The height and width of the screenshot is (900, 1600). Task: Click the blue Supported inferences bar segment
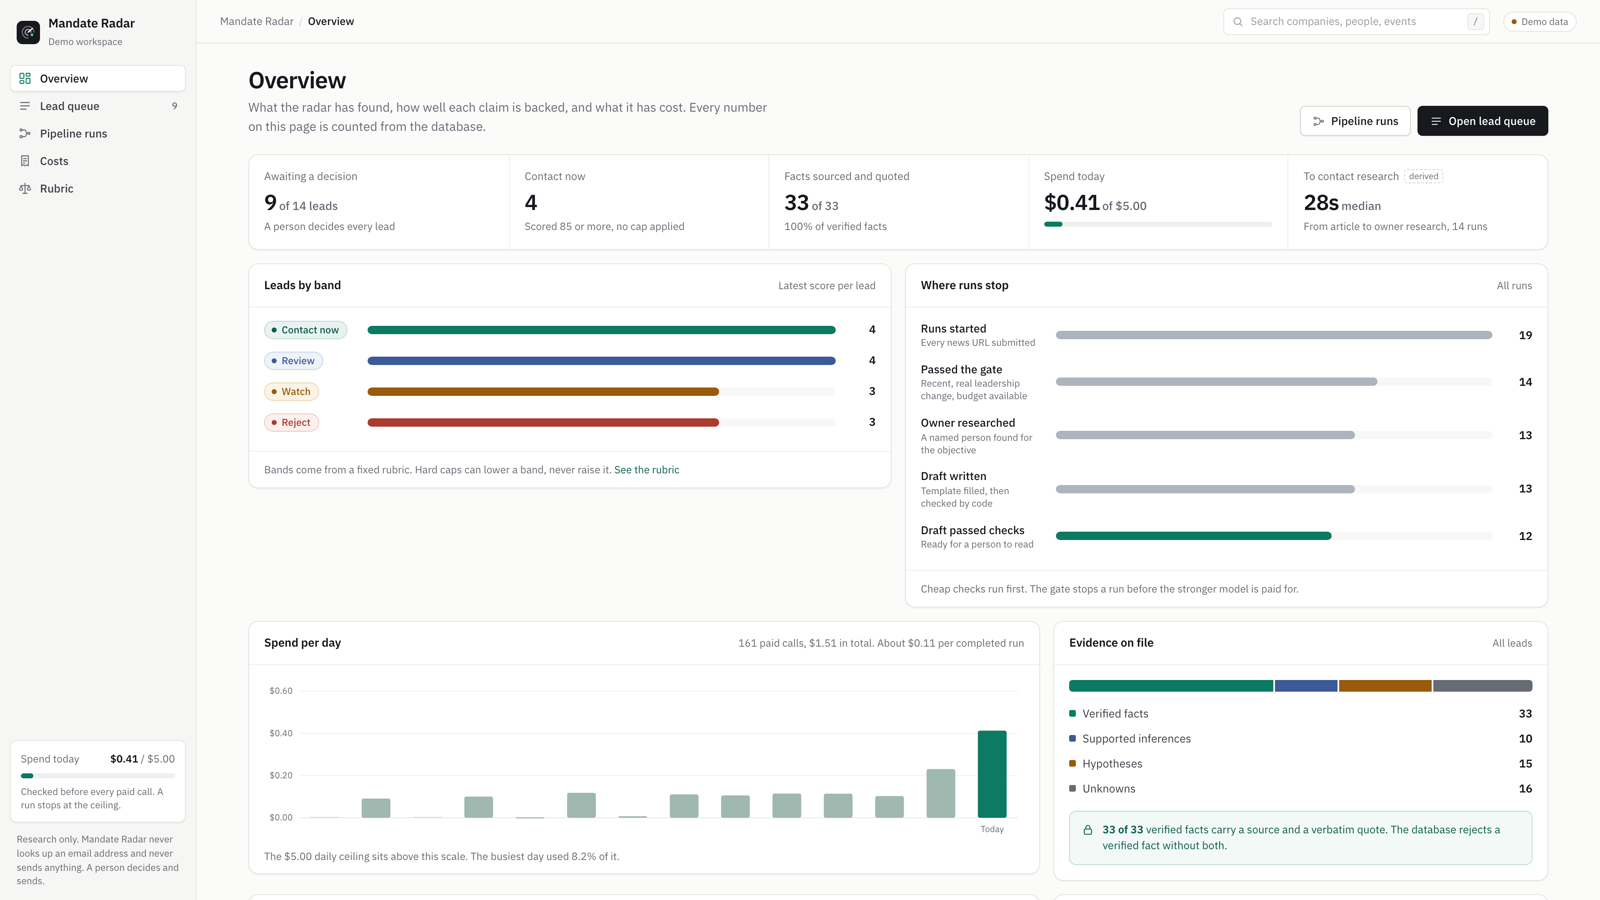tap(1306, 686)
